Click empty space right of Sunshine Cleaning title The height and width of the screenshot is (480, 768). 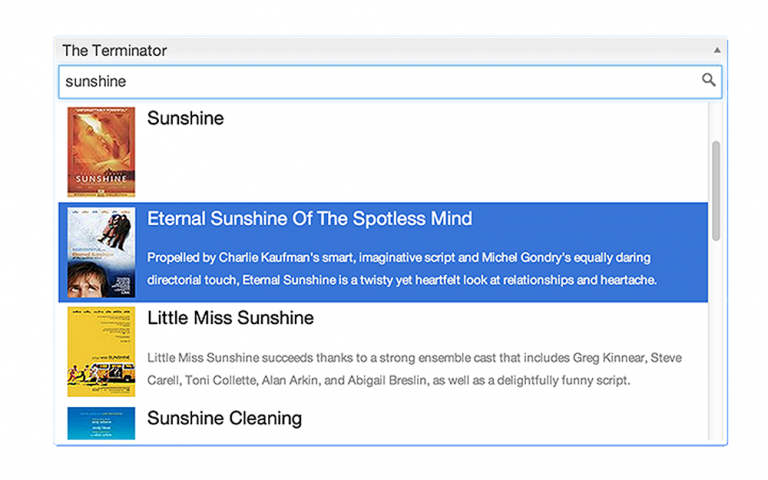point(500,418)
